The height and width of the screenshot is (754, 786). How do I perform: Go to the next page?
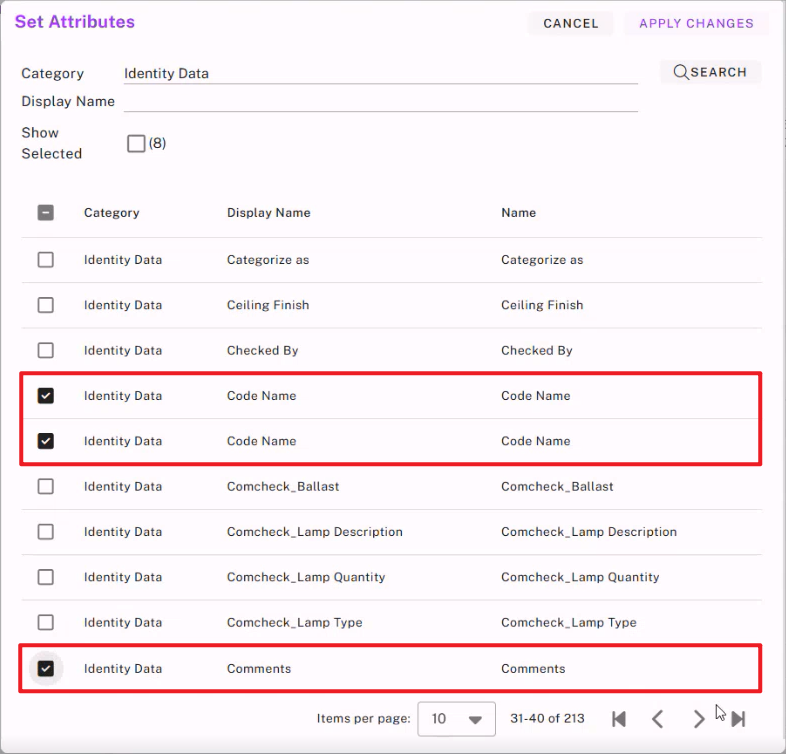[699, 719]
